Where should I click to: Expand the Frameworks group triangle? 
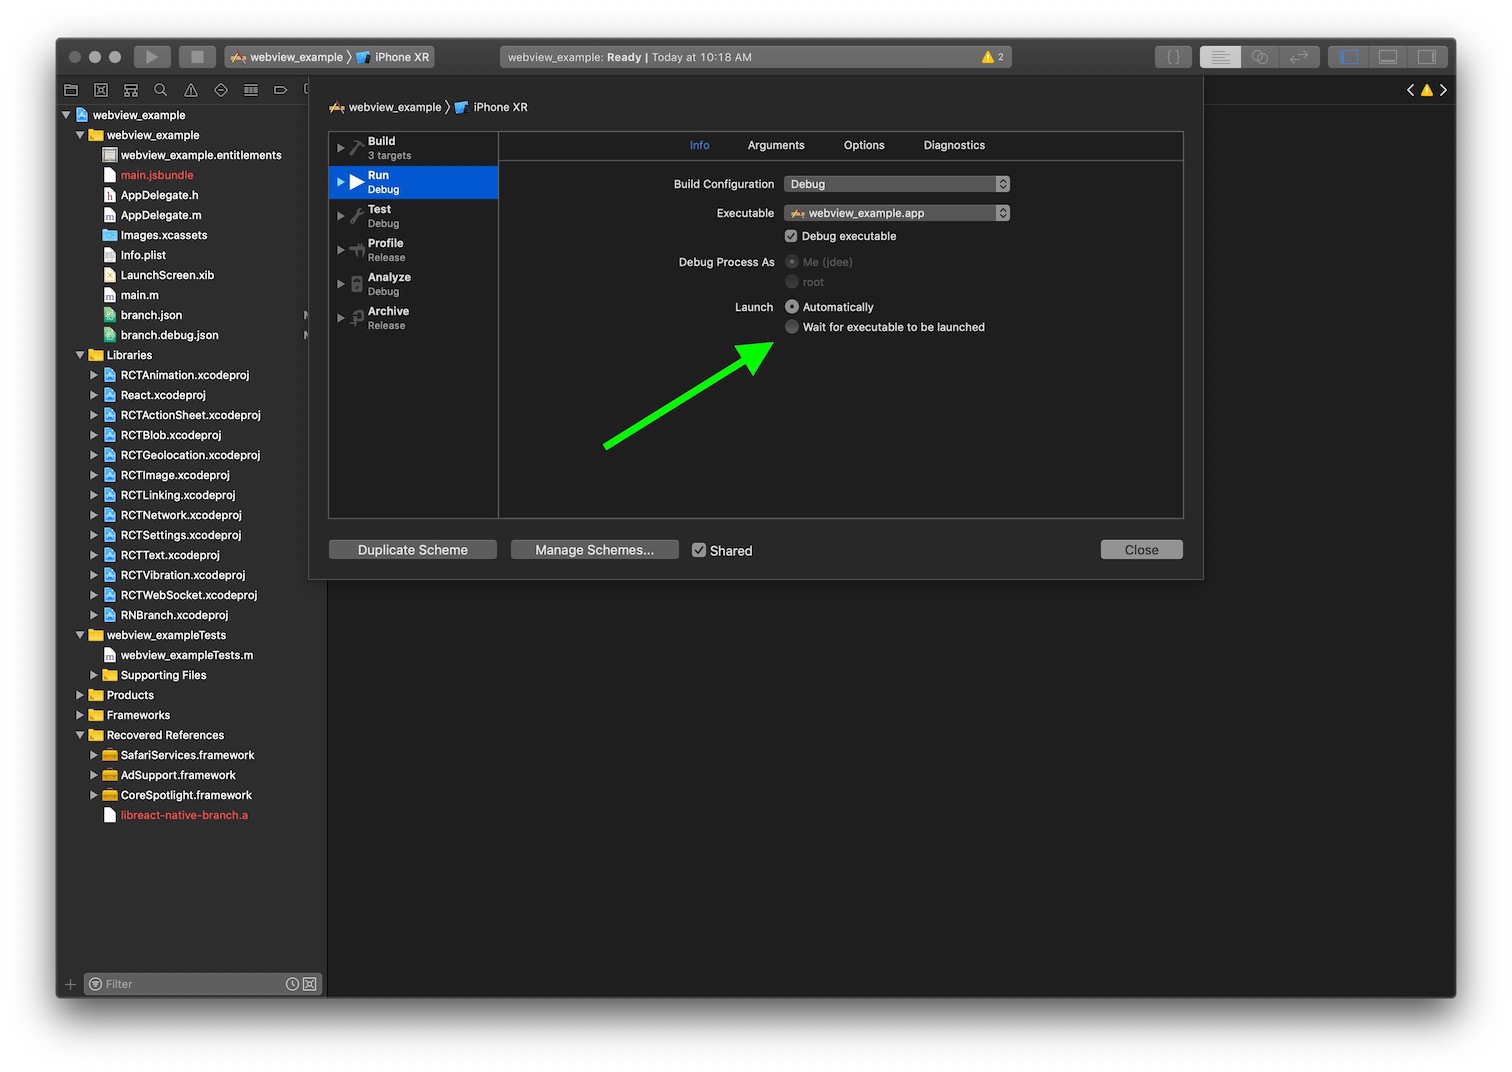[x=80, y=715]
